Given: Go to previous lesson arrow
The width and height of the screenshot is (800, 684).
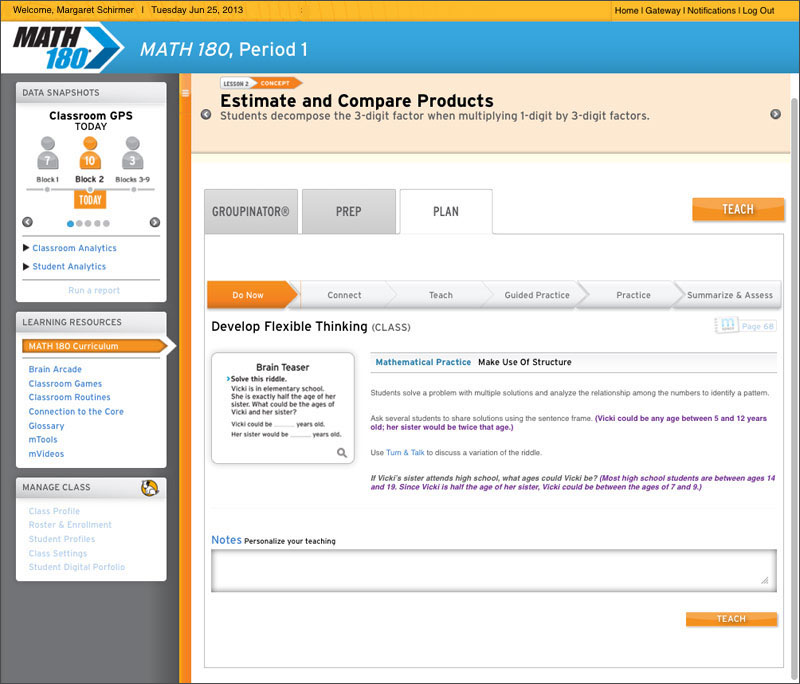Looking at the screenshot, I should click(x=206, y=114).
